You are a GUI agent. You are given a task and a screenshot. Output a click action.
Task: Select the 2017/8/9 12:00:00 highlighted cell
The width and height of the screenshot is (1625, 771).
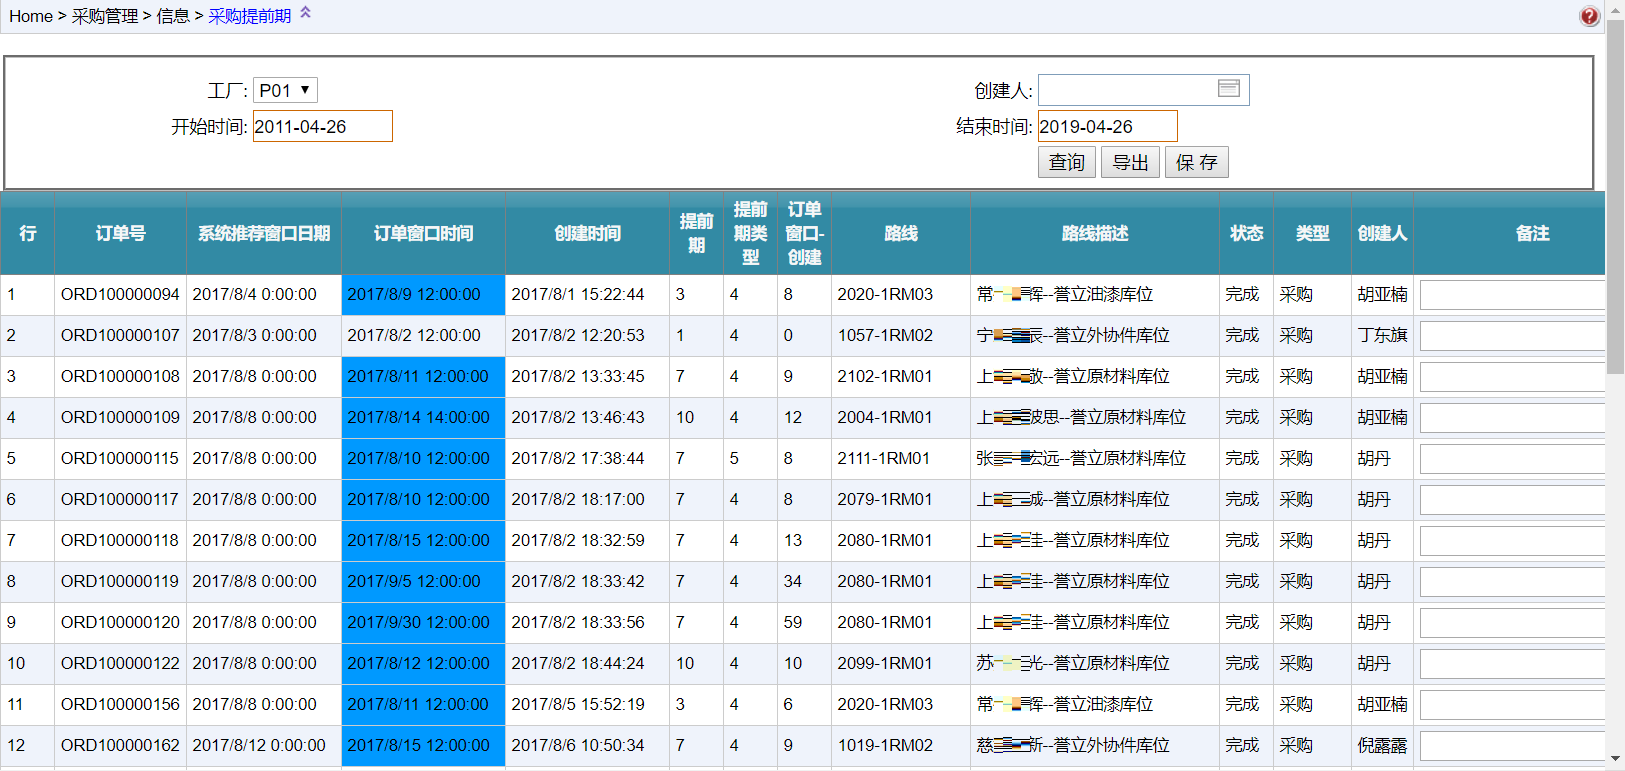pos(422,295)
